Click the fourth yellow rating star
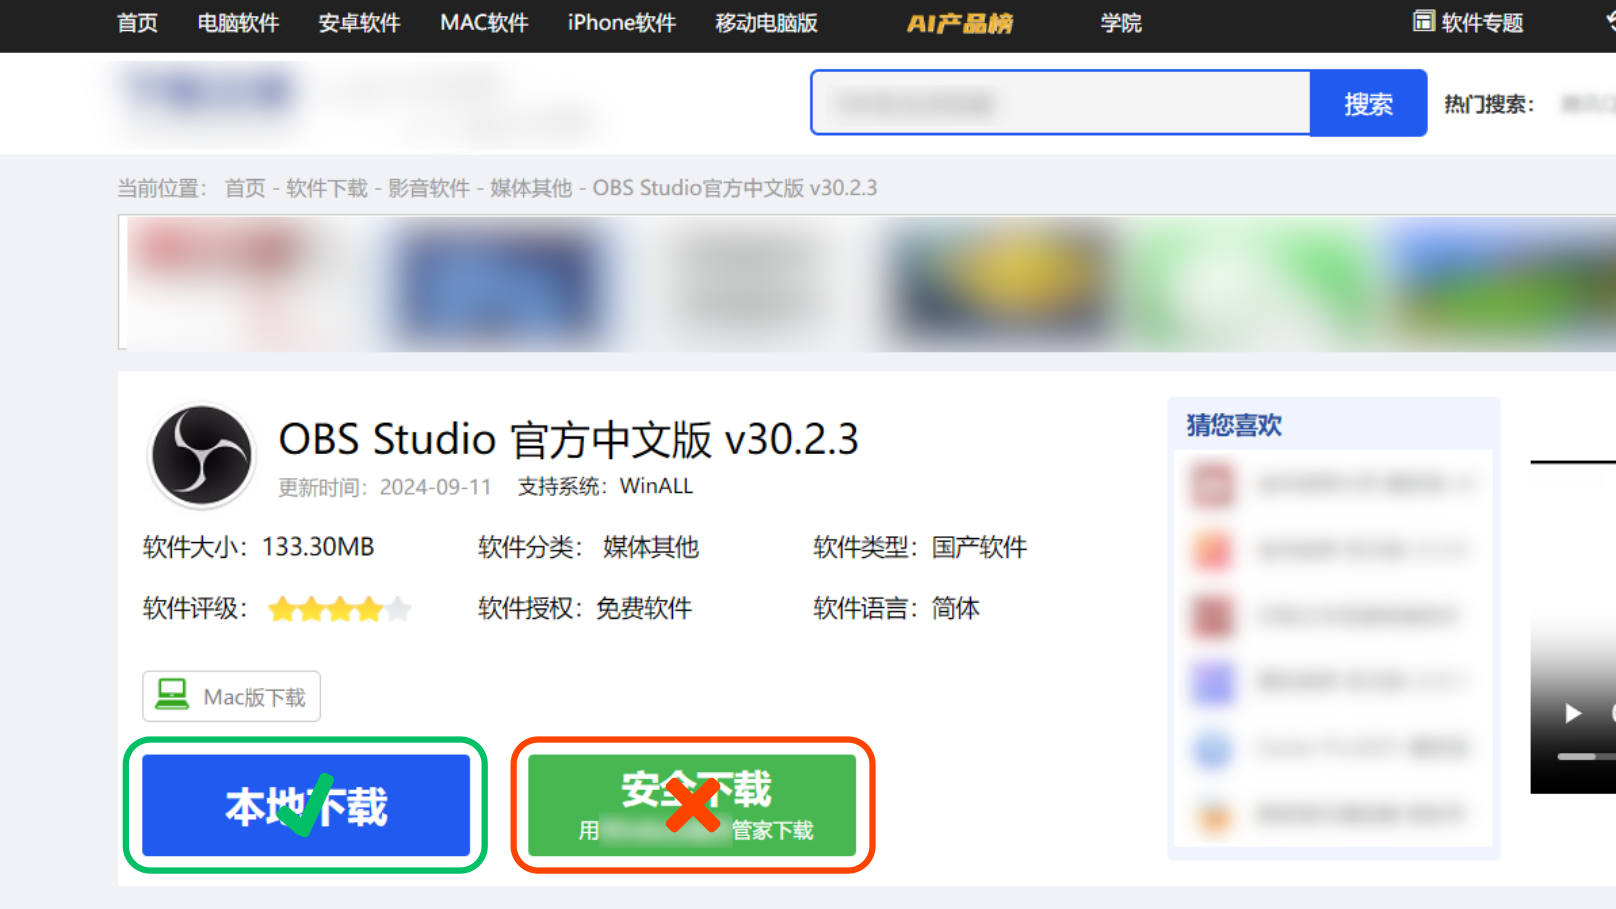 [369, 608]
